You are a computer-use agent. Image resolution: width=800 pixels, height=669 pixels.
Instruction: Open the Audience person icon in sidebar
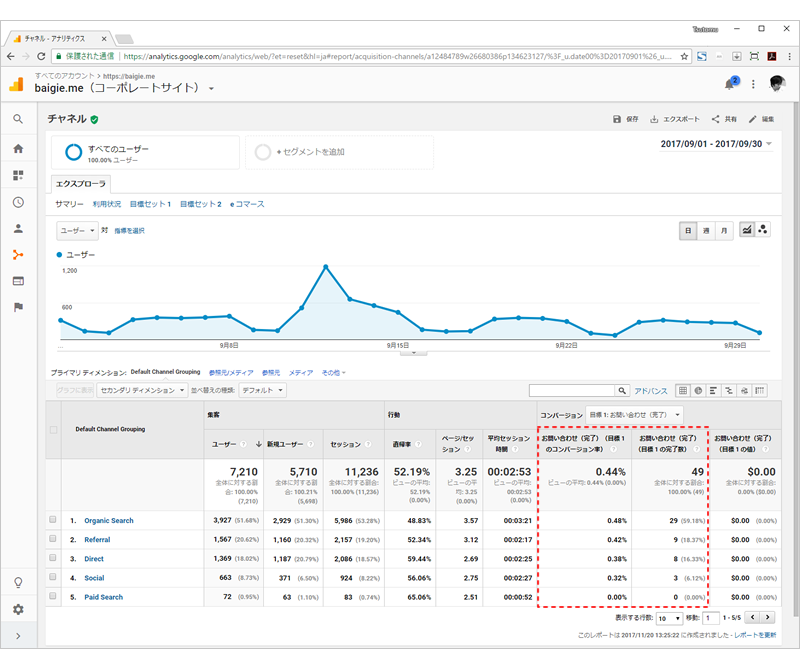pos(18,228)
